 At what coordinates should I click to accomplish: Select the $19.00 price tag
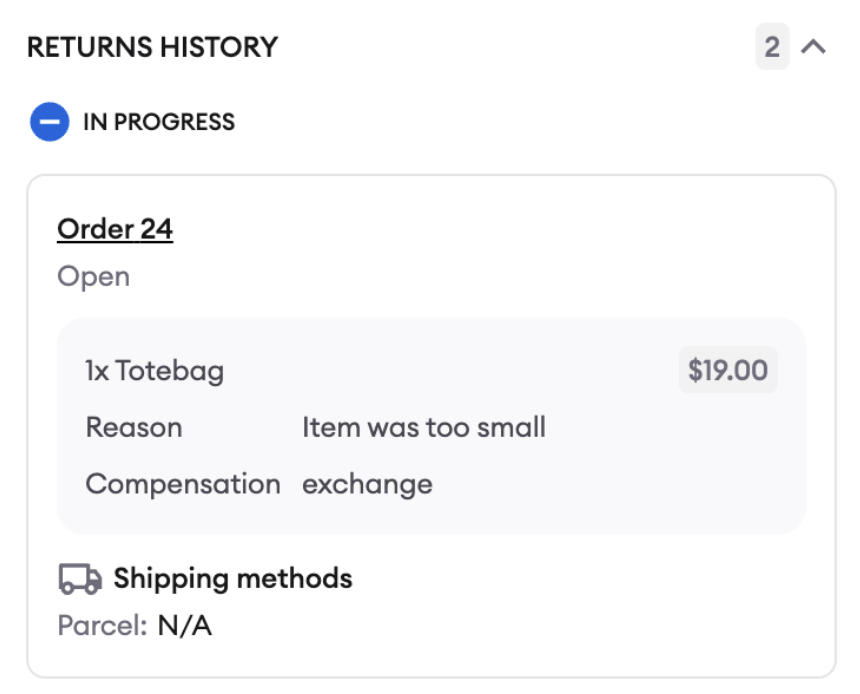[728, 370]
